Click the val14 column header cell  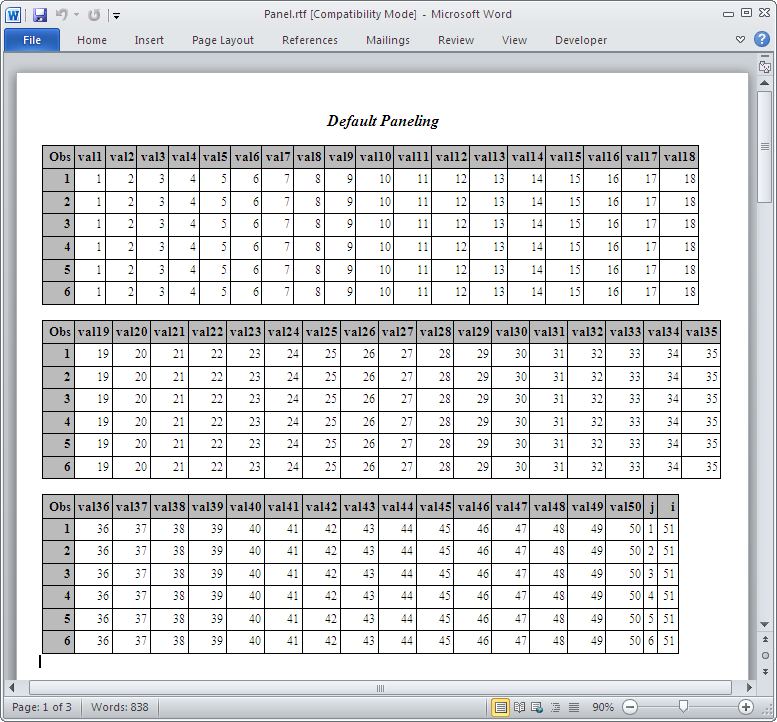click(x=527, y=157)
